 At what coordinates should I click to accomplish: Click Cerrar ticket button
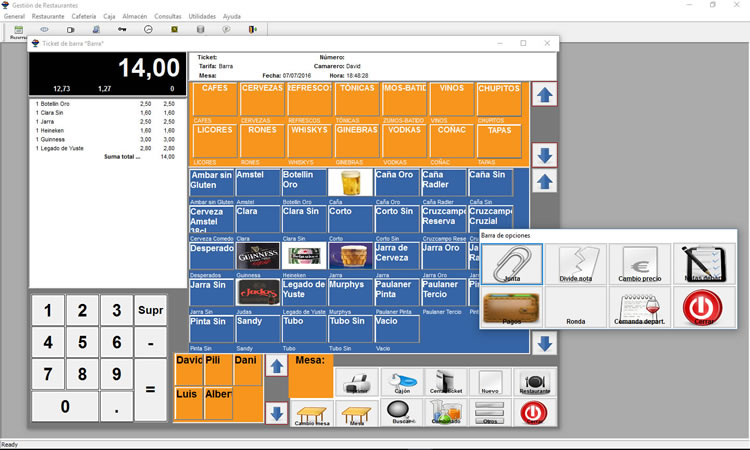446,382
